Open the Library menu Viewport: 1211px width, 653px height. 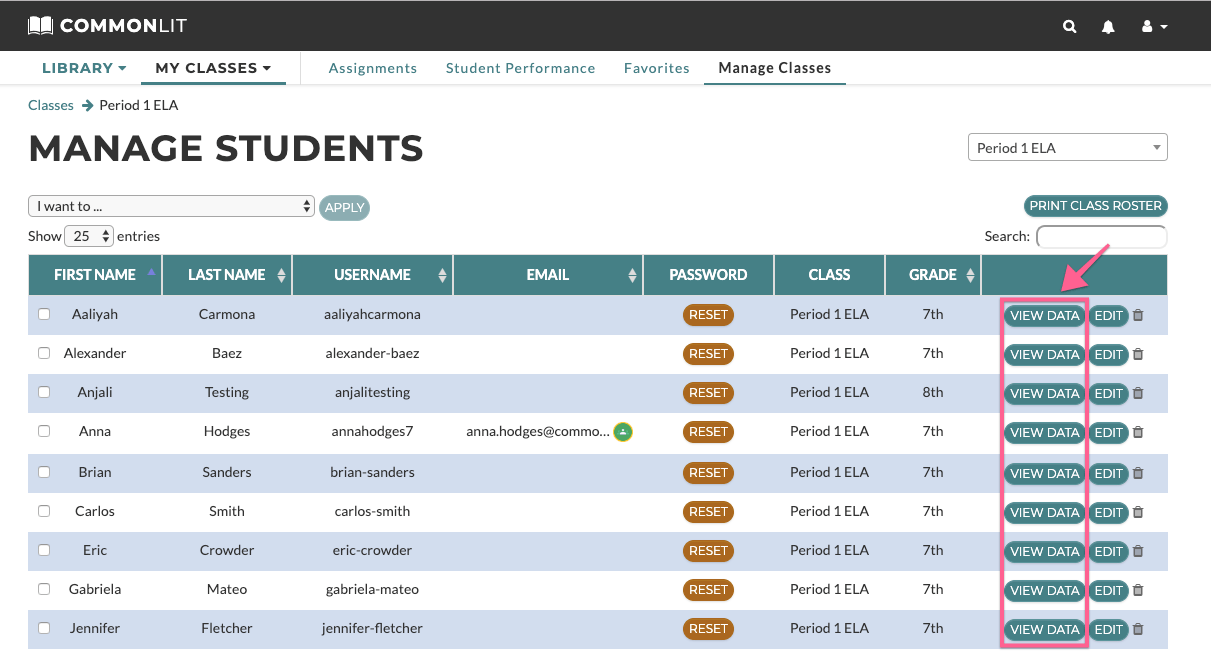pyautogui.click(x=84, y=68)
